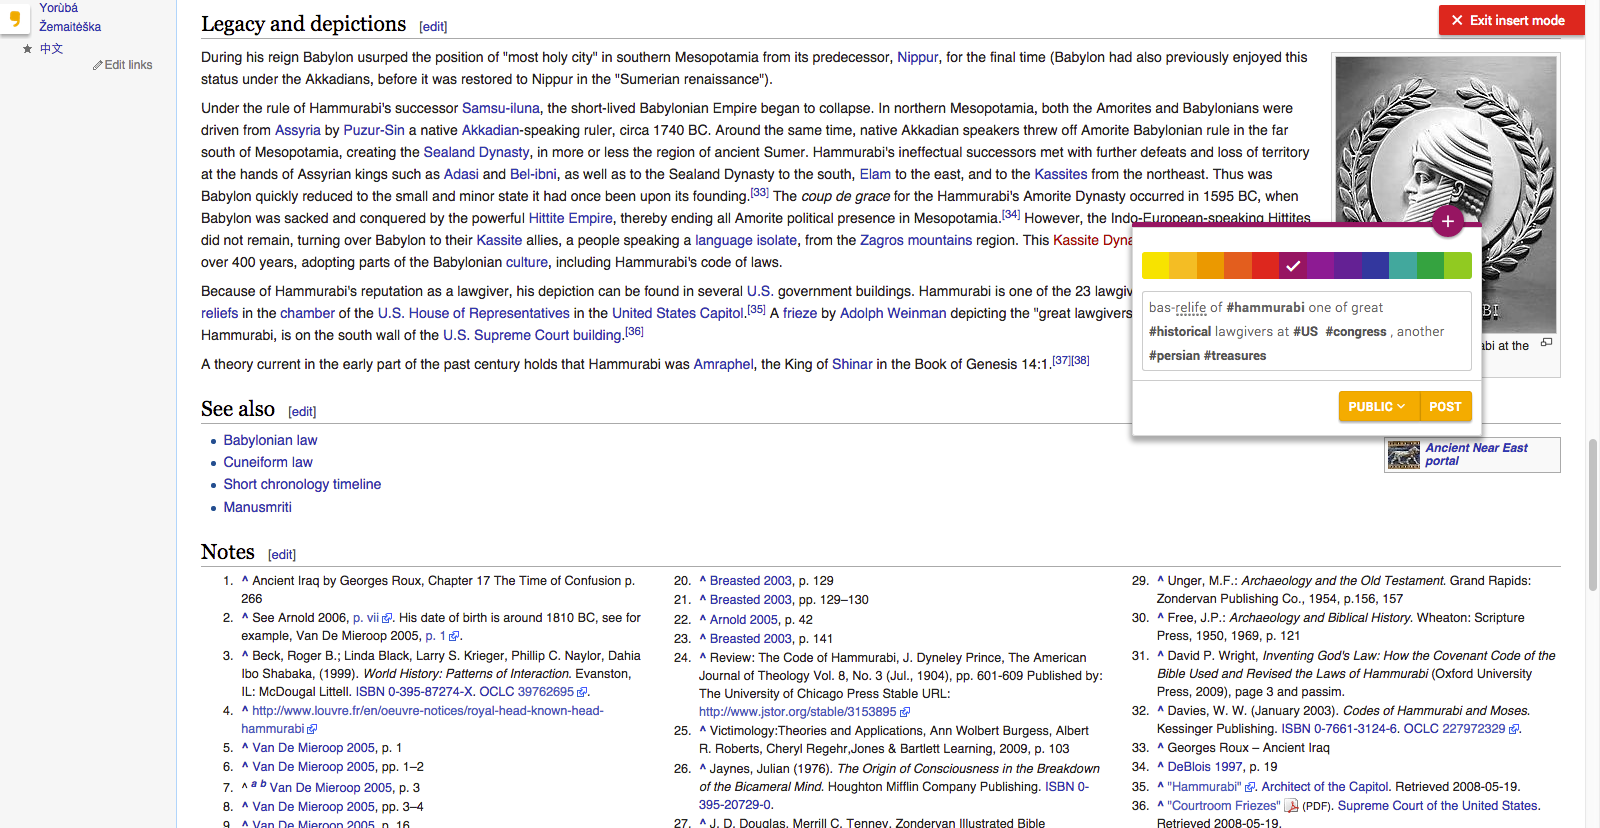Viewport: 1600px width, 828px height.
Task: Select the indigo blue highlight color
Action: pyautogui.click(x=1376, y=265)
